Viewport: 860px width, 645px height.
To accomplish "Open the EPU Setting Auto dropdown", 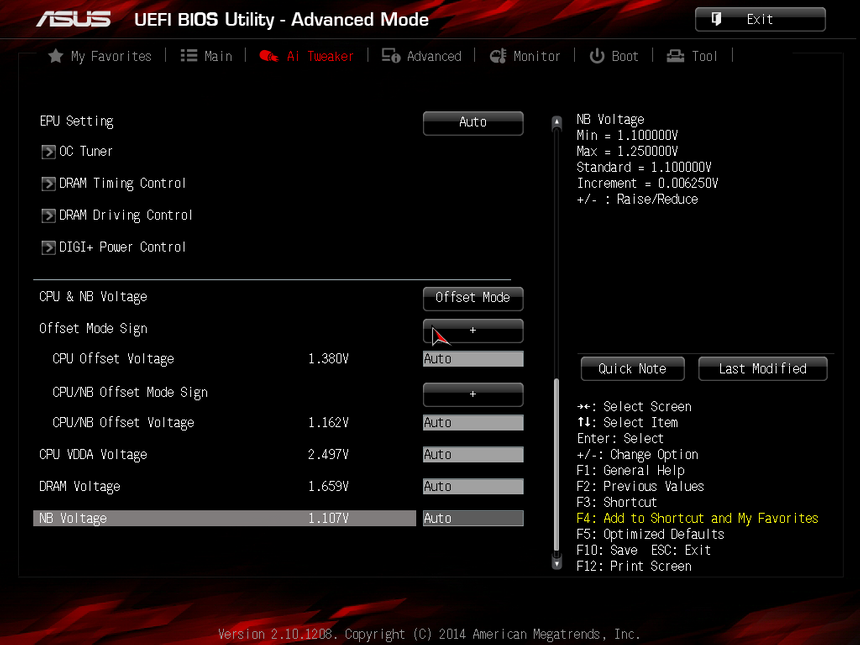I will 473,123.
